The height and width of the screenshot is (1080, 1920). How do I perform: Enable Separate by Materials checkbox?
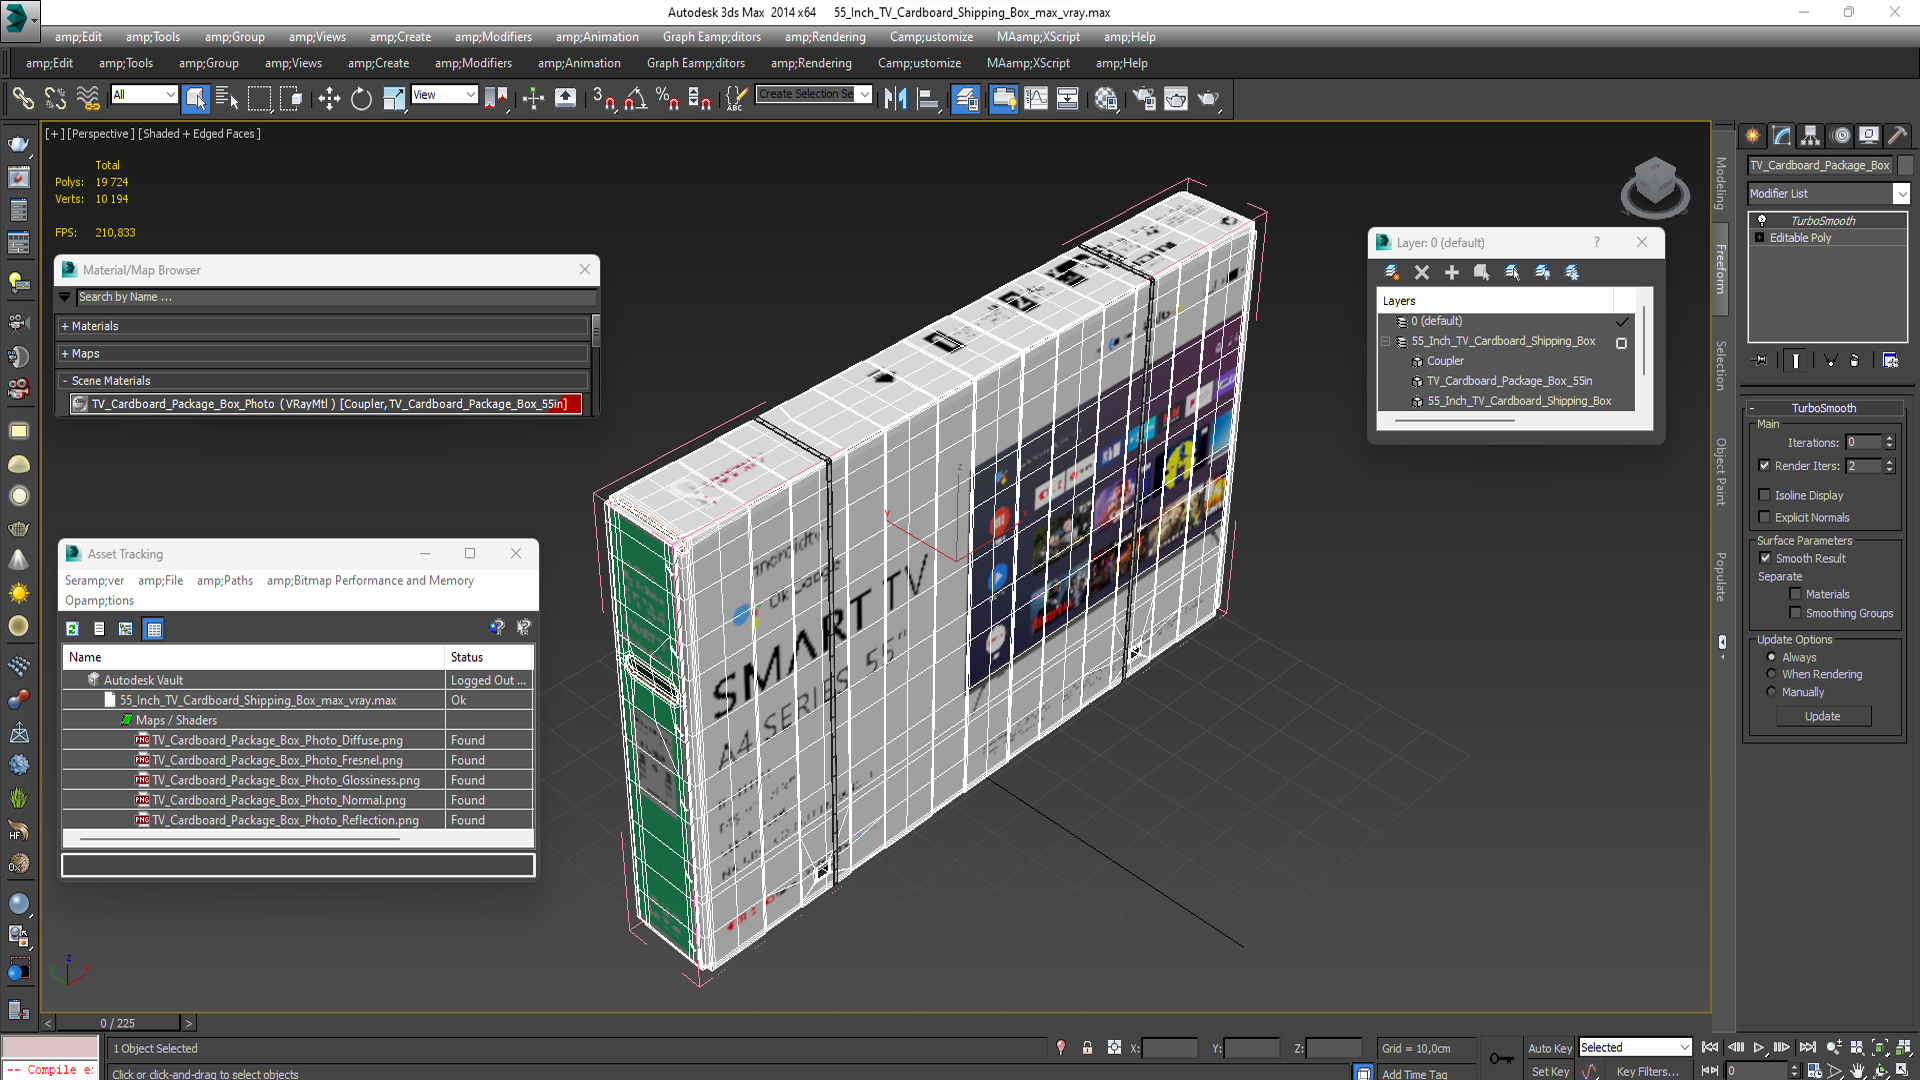1795,594
